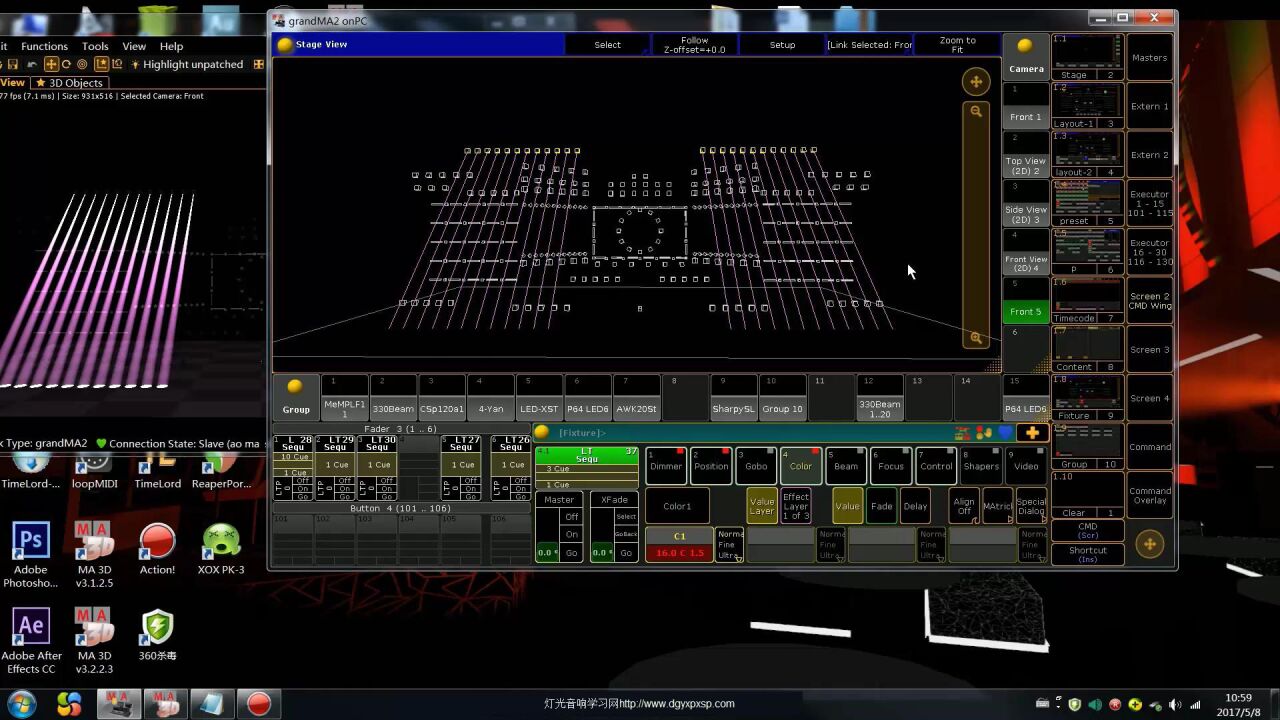This screenshot has width=1280, height=720.
Task: Click the target circle icon in MA 3D toolbar
Action: point(83,64)
